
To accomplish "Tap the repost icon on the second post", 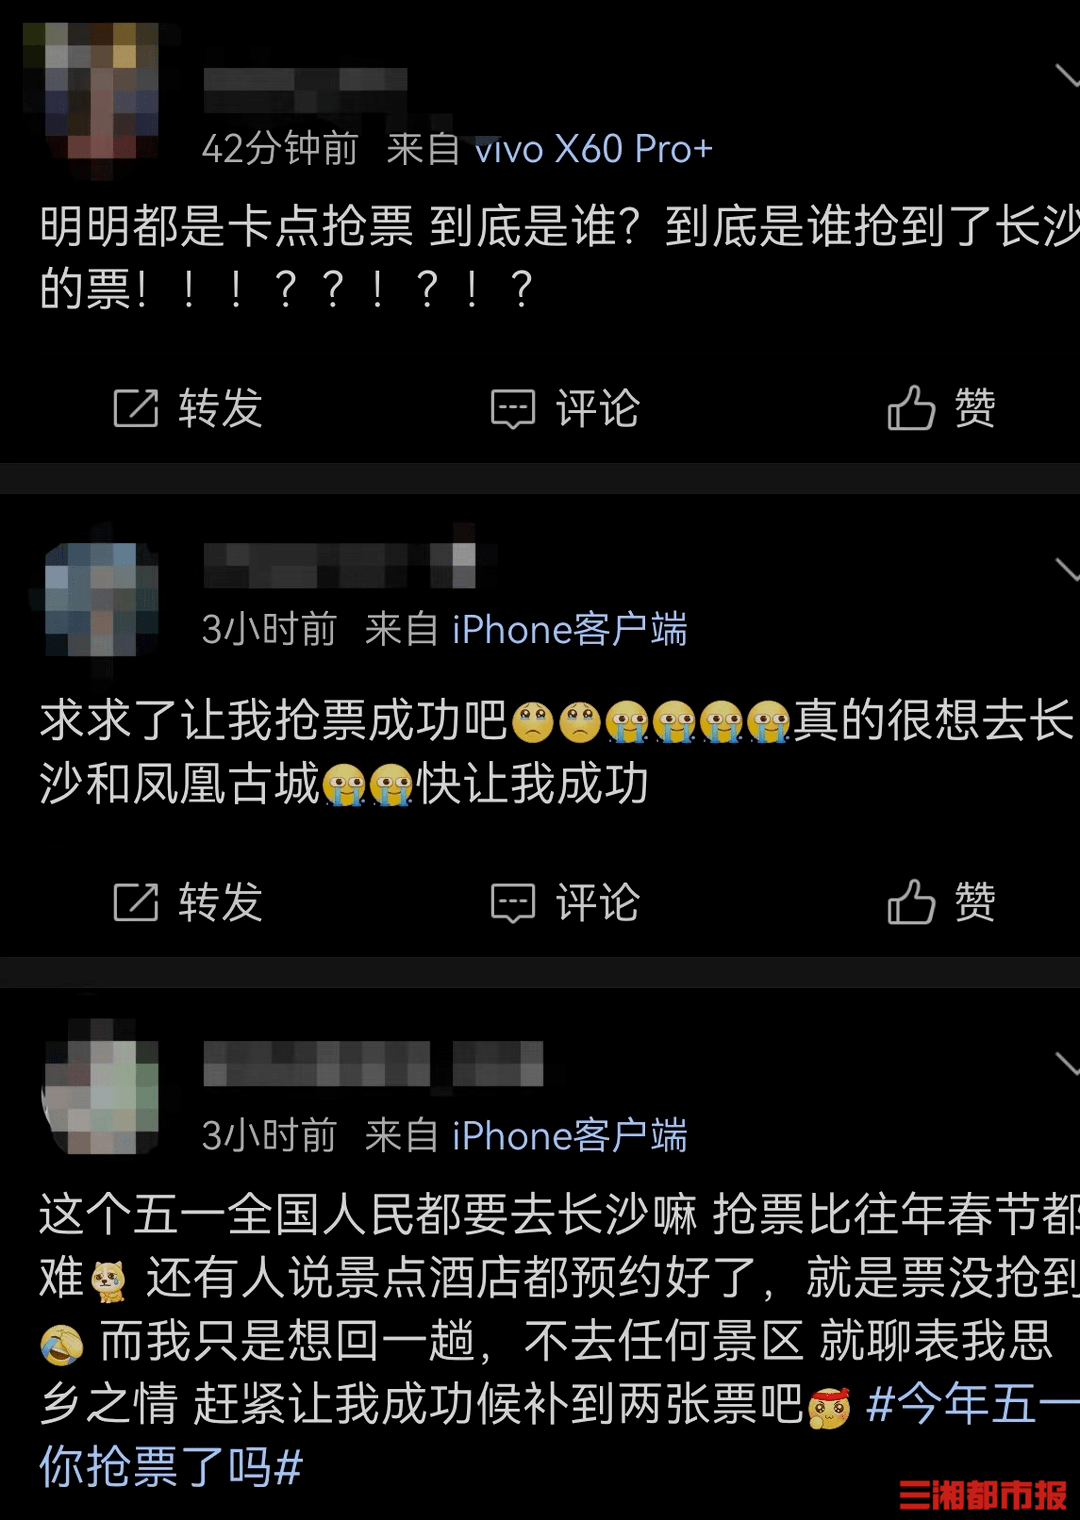I will click(136, 902).
